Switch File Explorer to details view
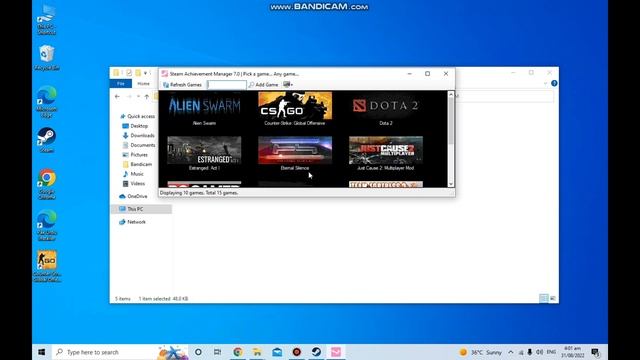640x360 pixels. (x=544, y=298)
